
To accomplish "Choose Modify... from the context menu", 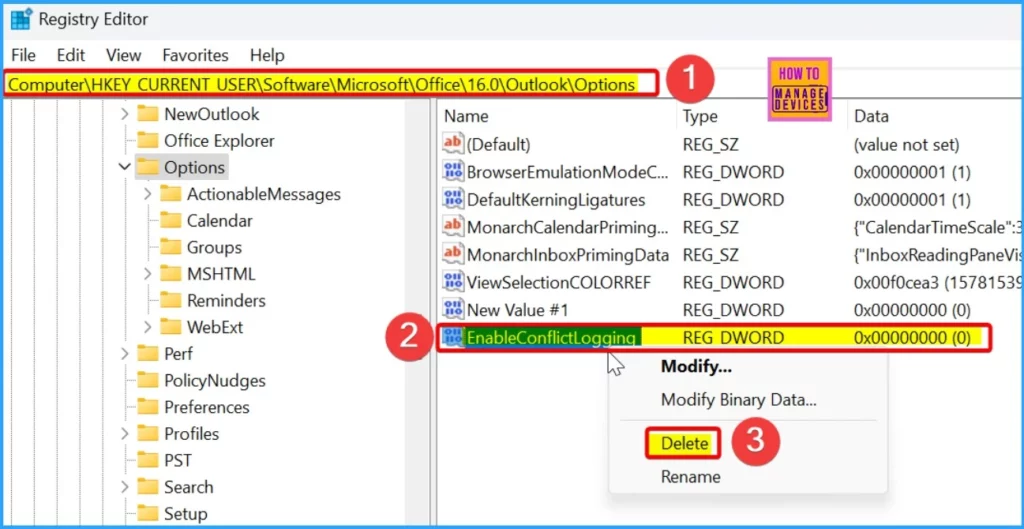I will (696, 366).
